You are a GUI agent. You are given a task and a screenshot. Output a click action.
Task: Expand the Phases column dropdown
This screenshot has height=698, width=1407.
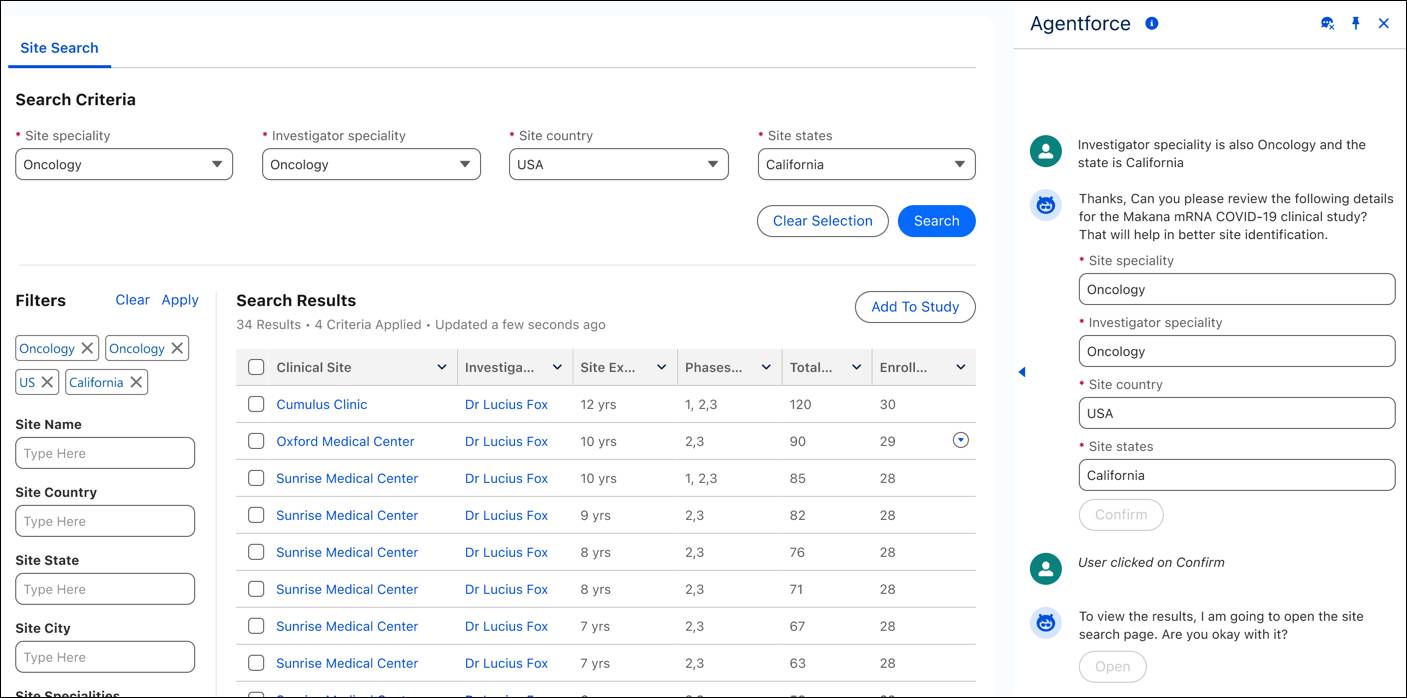766,366
